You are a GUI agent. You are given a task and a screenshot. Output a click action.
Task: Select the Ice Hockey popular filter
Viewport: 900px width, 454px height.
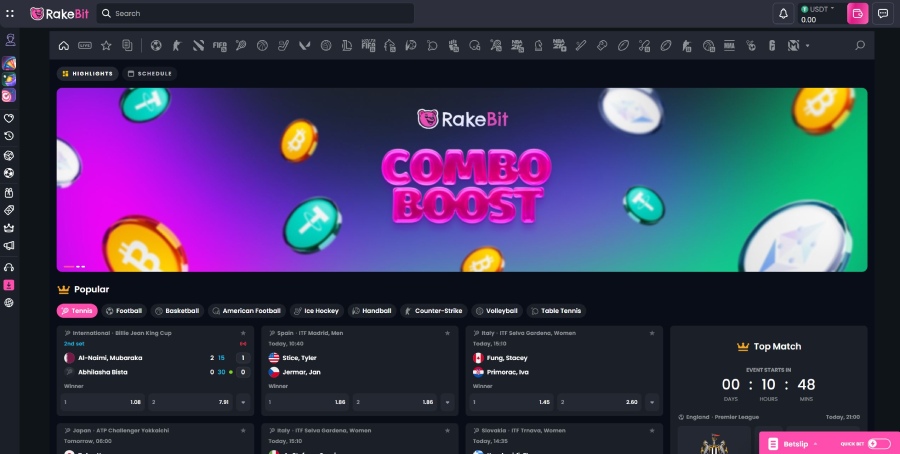[317, 311]
